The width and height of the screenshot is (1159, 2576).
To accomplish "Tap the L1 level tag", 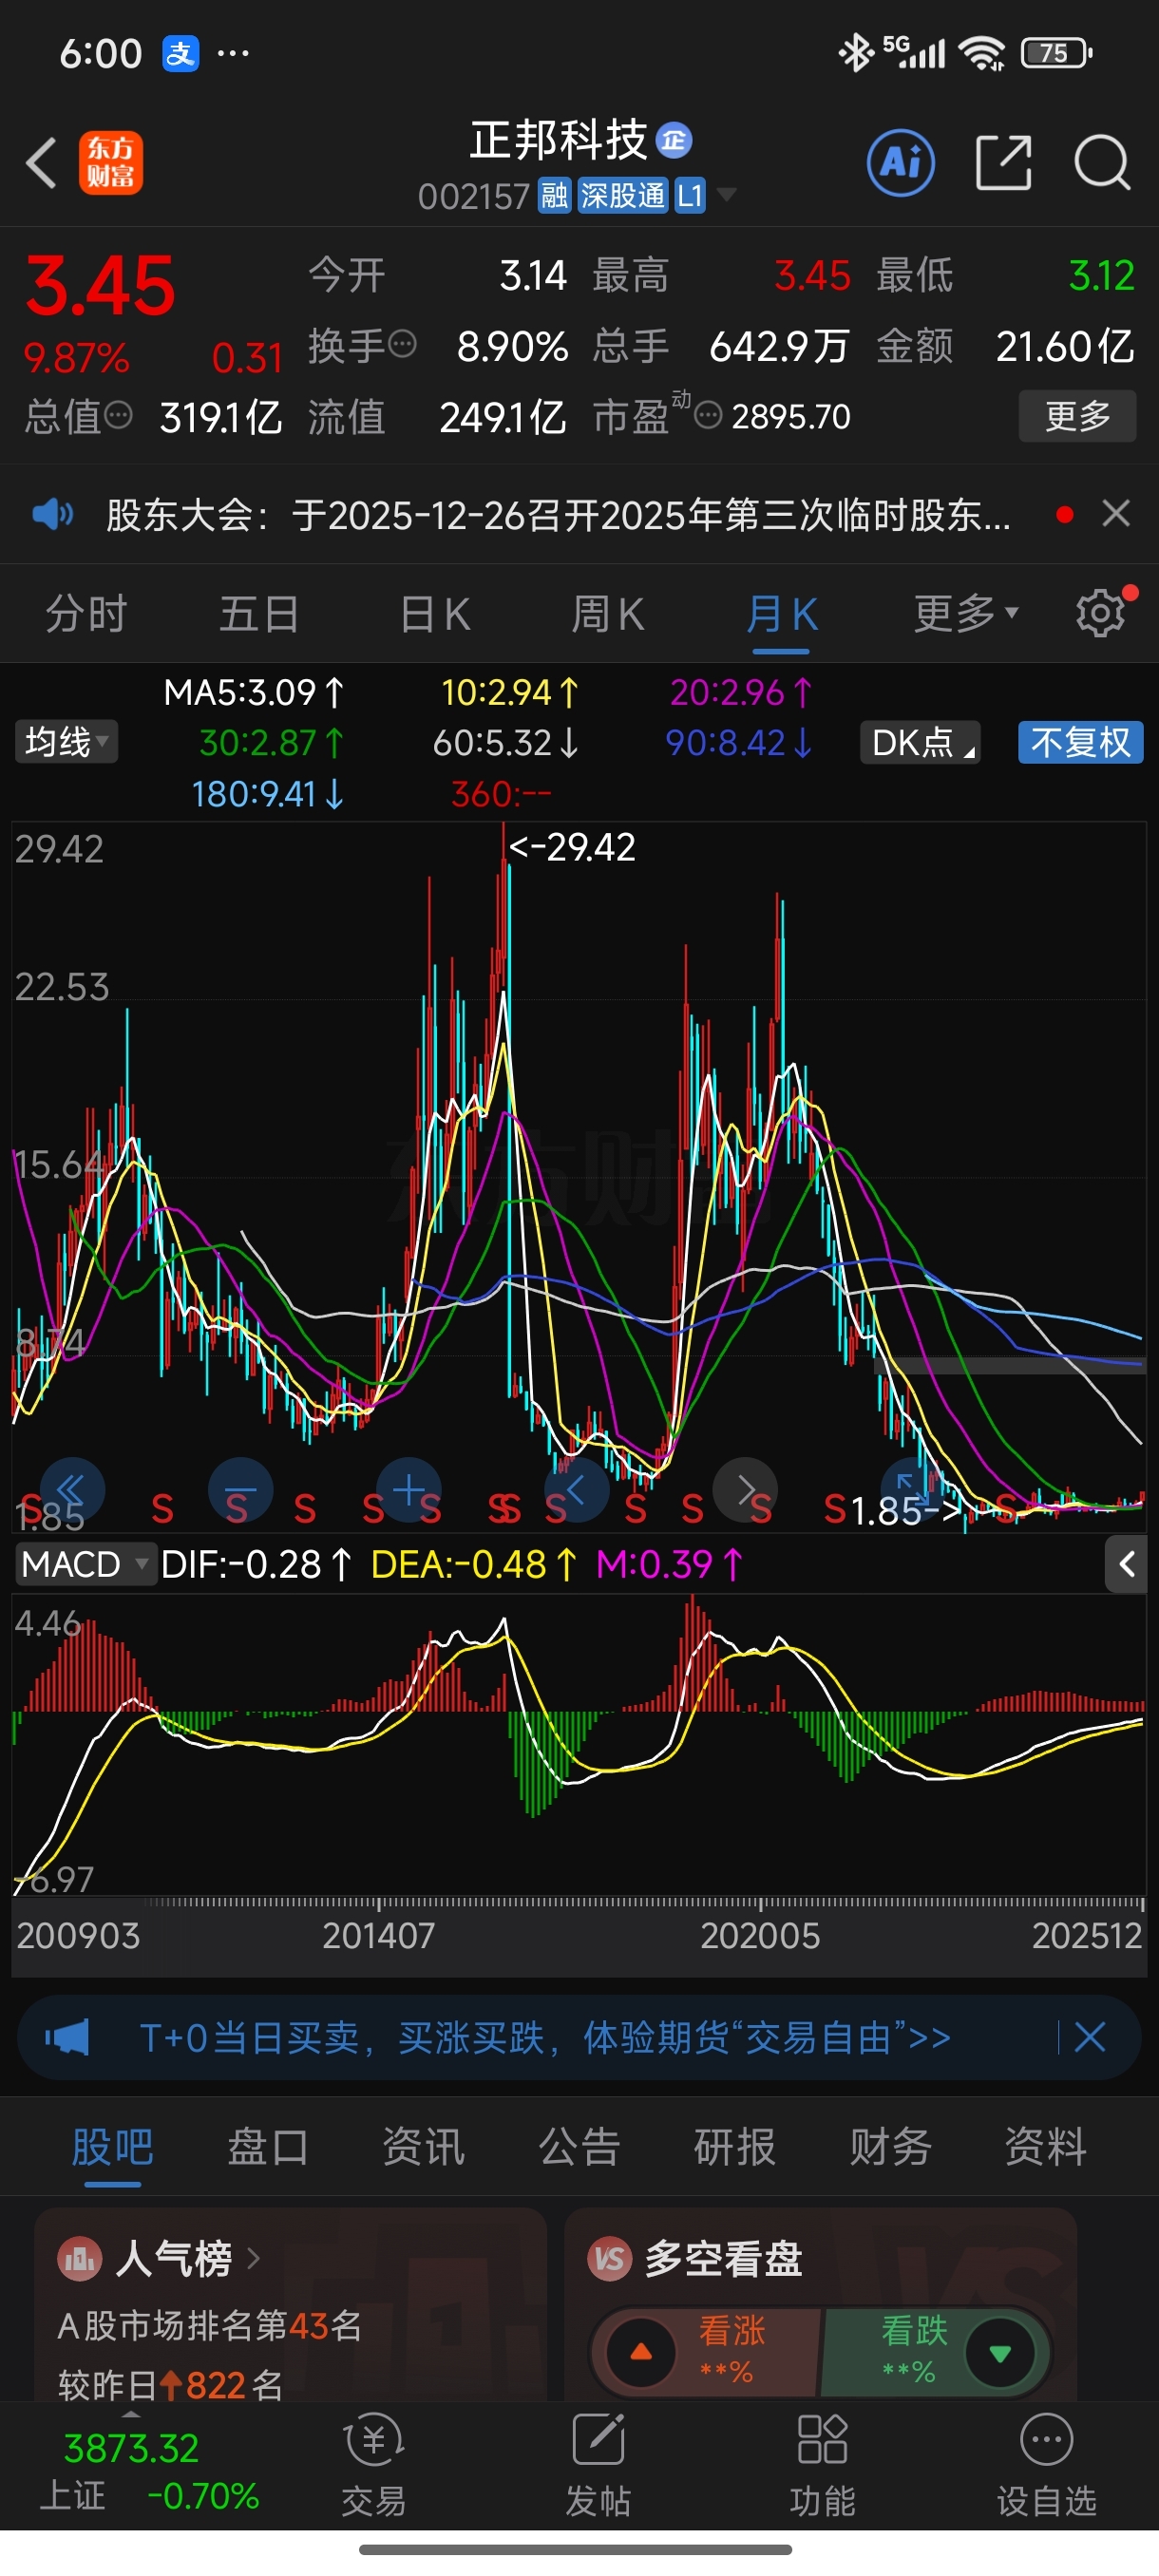I will pyautogui.click(x=690, y=195).
